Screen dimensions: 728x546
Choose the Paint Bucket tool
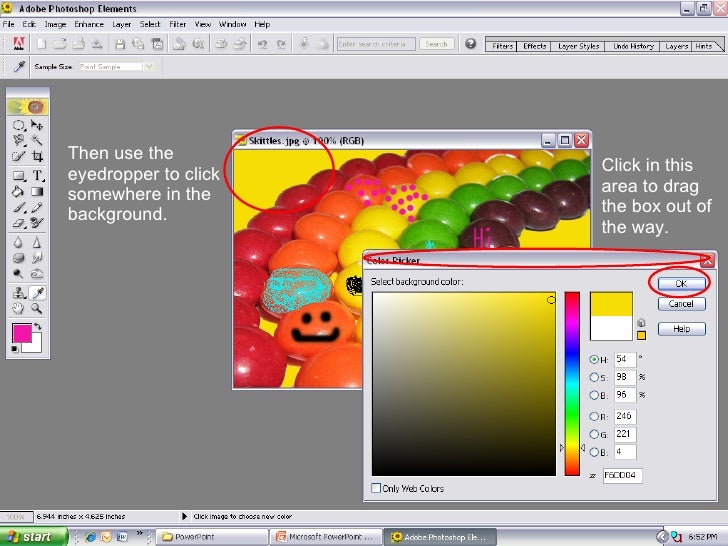tap(19, 191)
